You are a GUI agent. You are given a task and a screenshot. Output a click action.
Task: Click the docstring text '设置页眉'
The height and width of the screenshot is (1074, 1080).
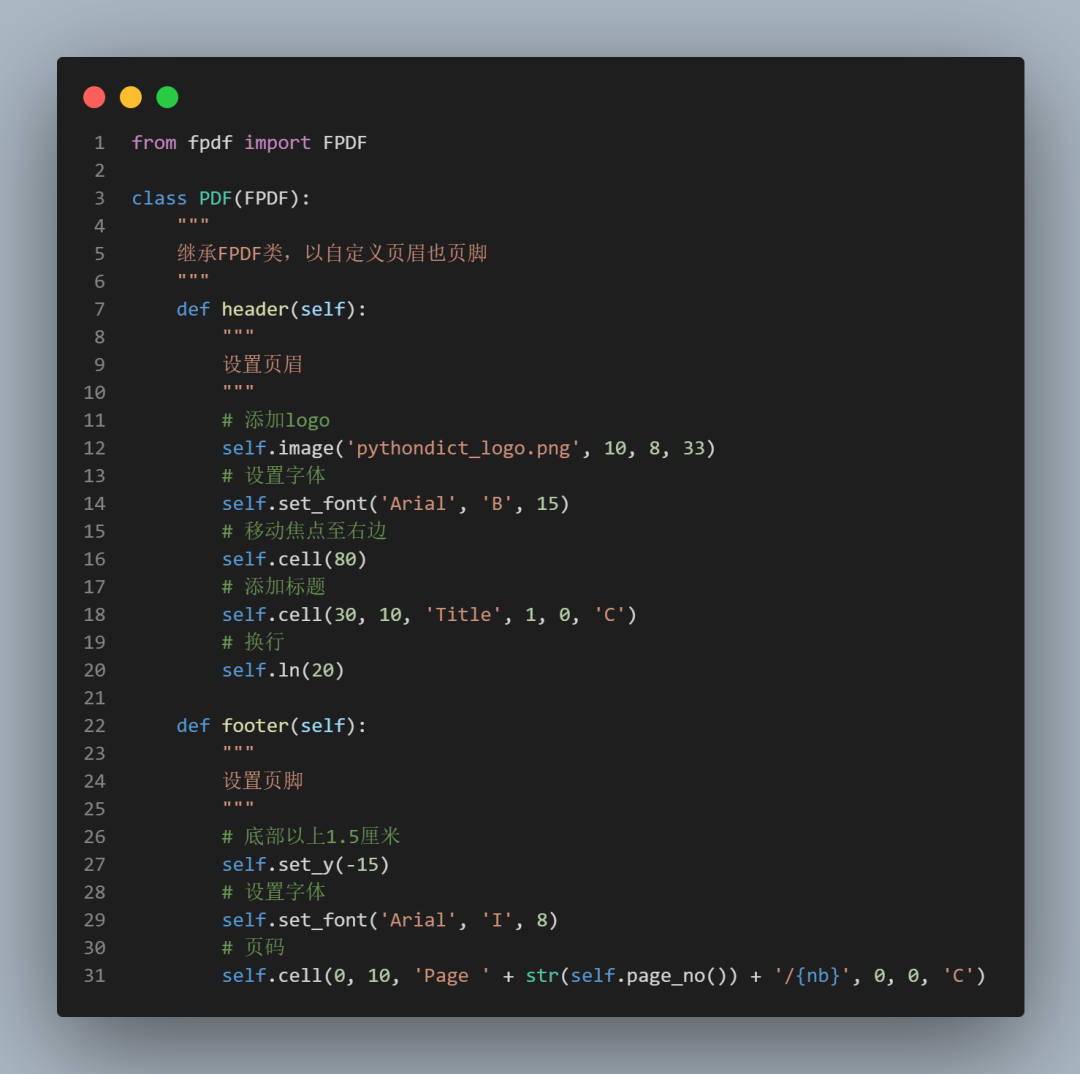point(262,364)
